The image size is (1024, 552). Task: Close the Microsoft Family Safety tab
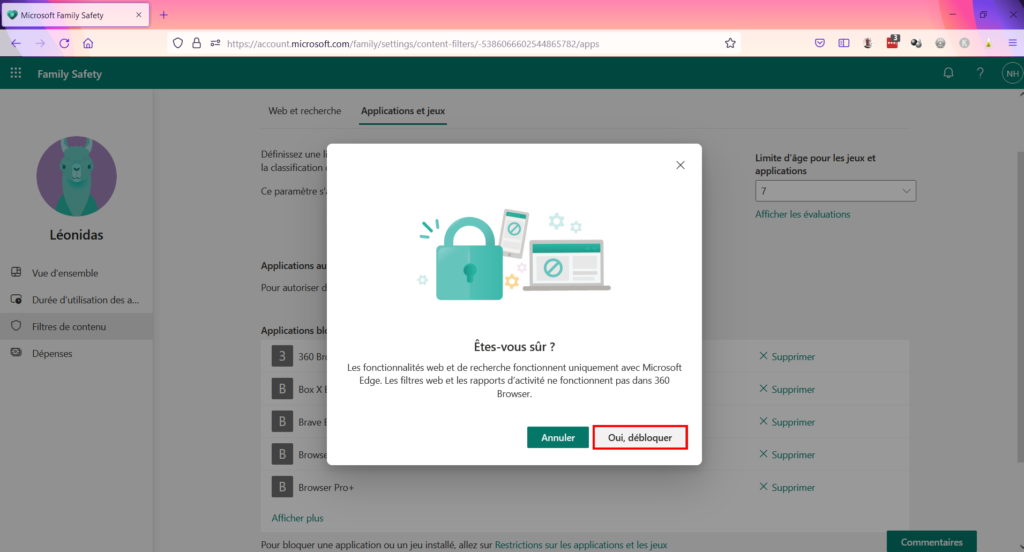point(138,14)
